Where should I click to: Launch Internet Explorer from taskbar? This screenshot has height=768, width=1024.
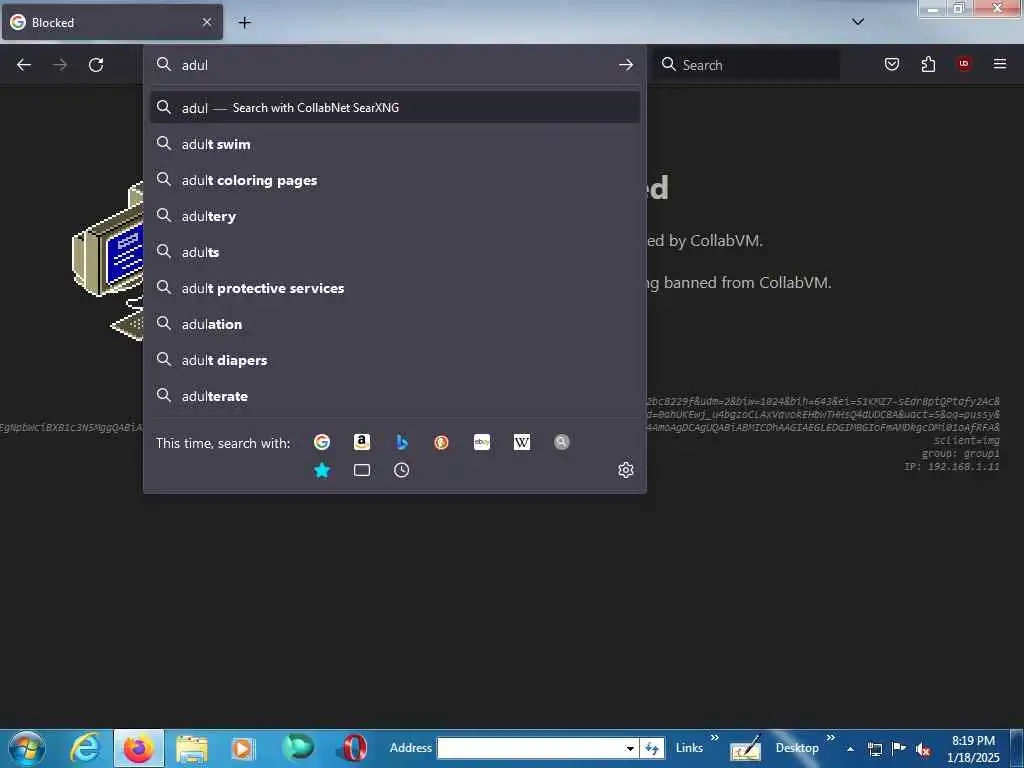click(86, 748)
